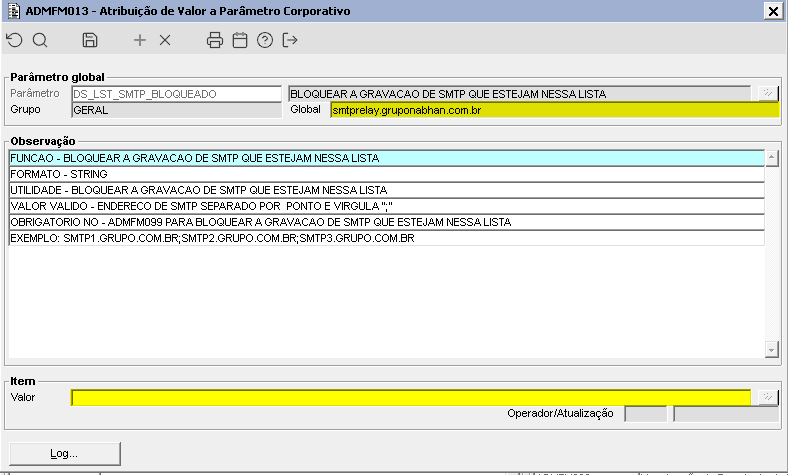Click the refresh/undo toolbar icon
This screenshot has height=475, width=788.
15,40
